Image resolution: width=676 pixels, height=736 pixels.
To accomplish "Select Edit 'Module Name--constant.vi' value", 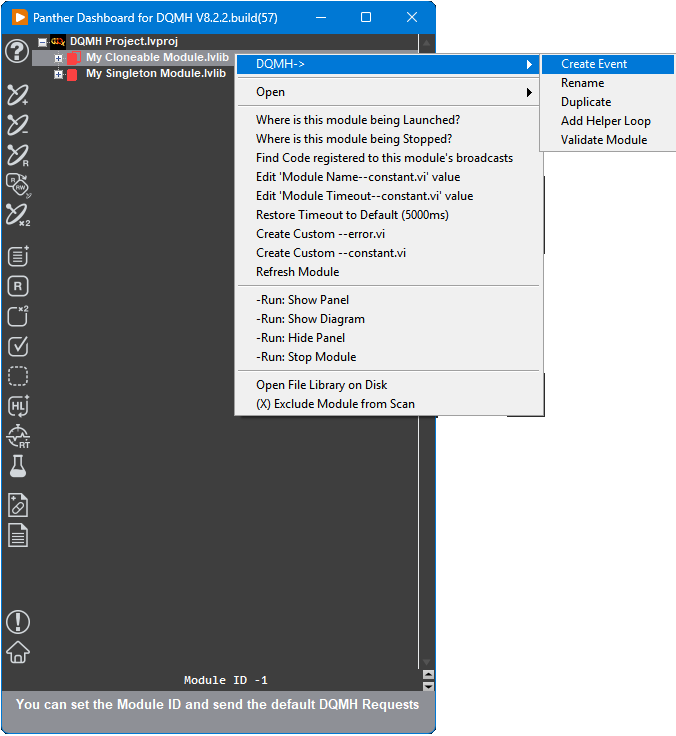I will [388, 177].
